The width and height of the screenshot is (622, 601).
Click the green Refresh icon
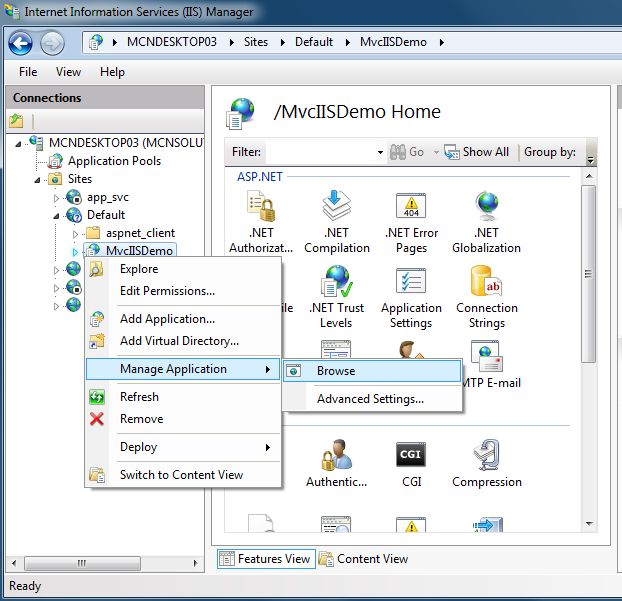[97, 397]
